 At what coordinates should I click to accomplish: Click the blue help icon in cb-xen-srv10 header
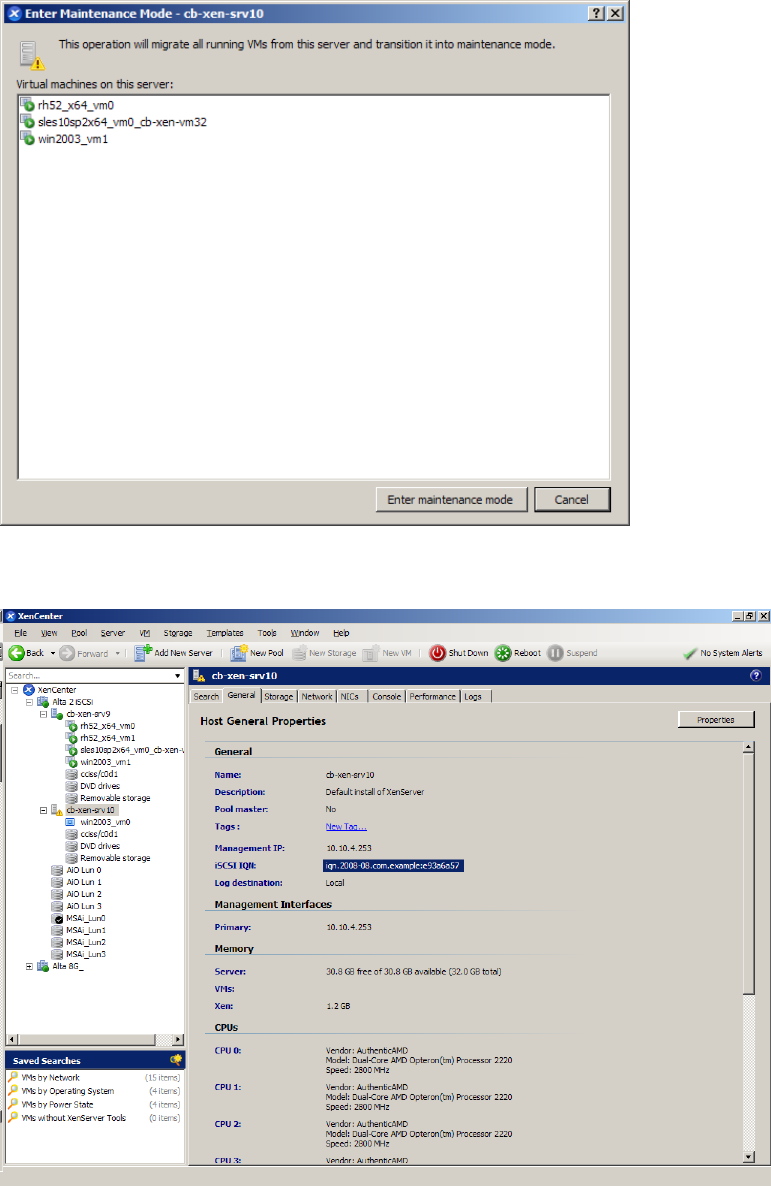pos(755,675)
